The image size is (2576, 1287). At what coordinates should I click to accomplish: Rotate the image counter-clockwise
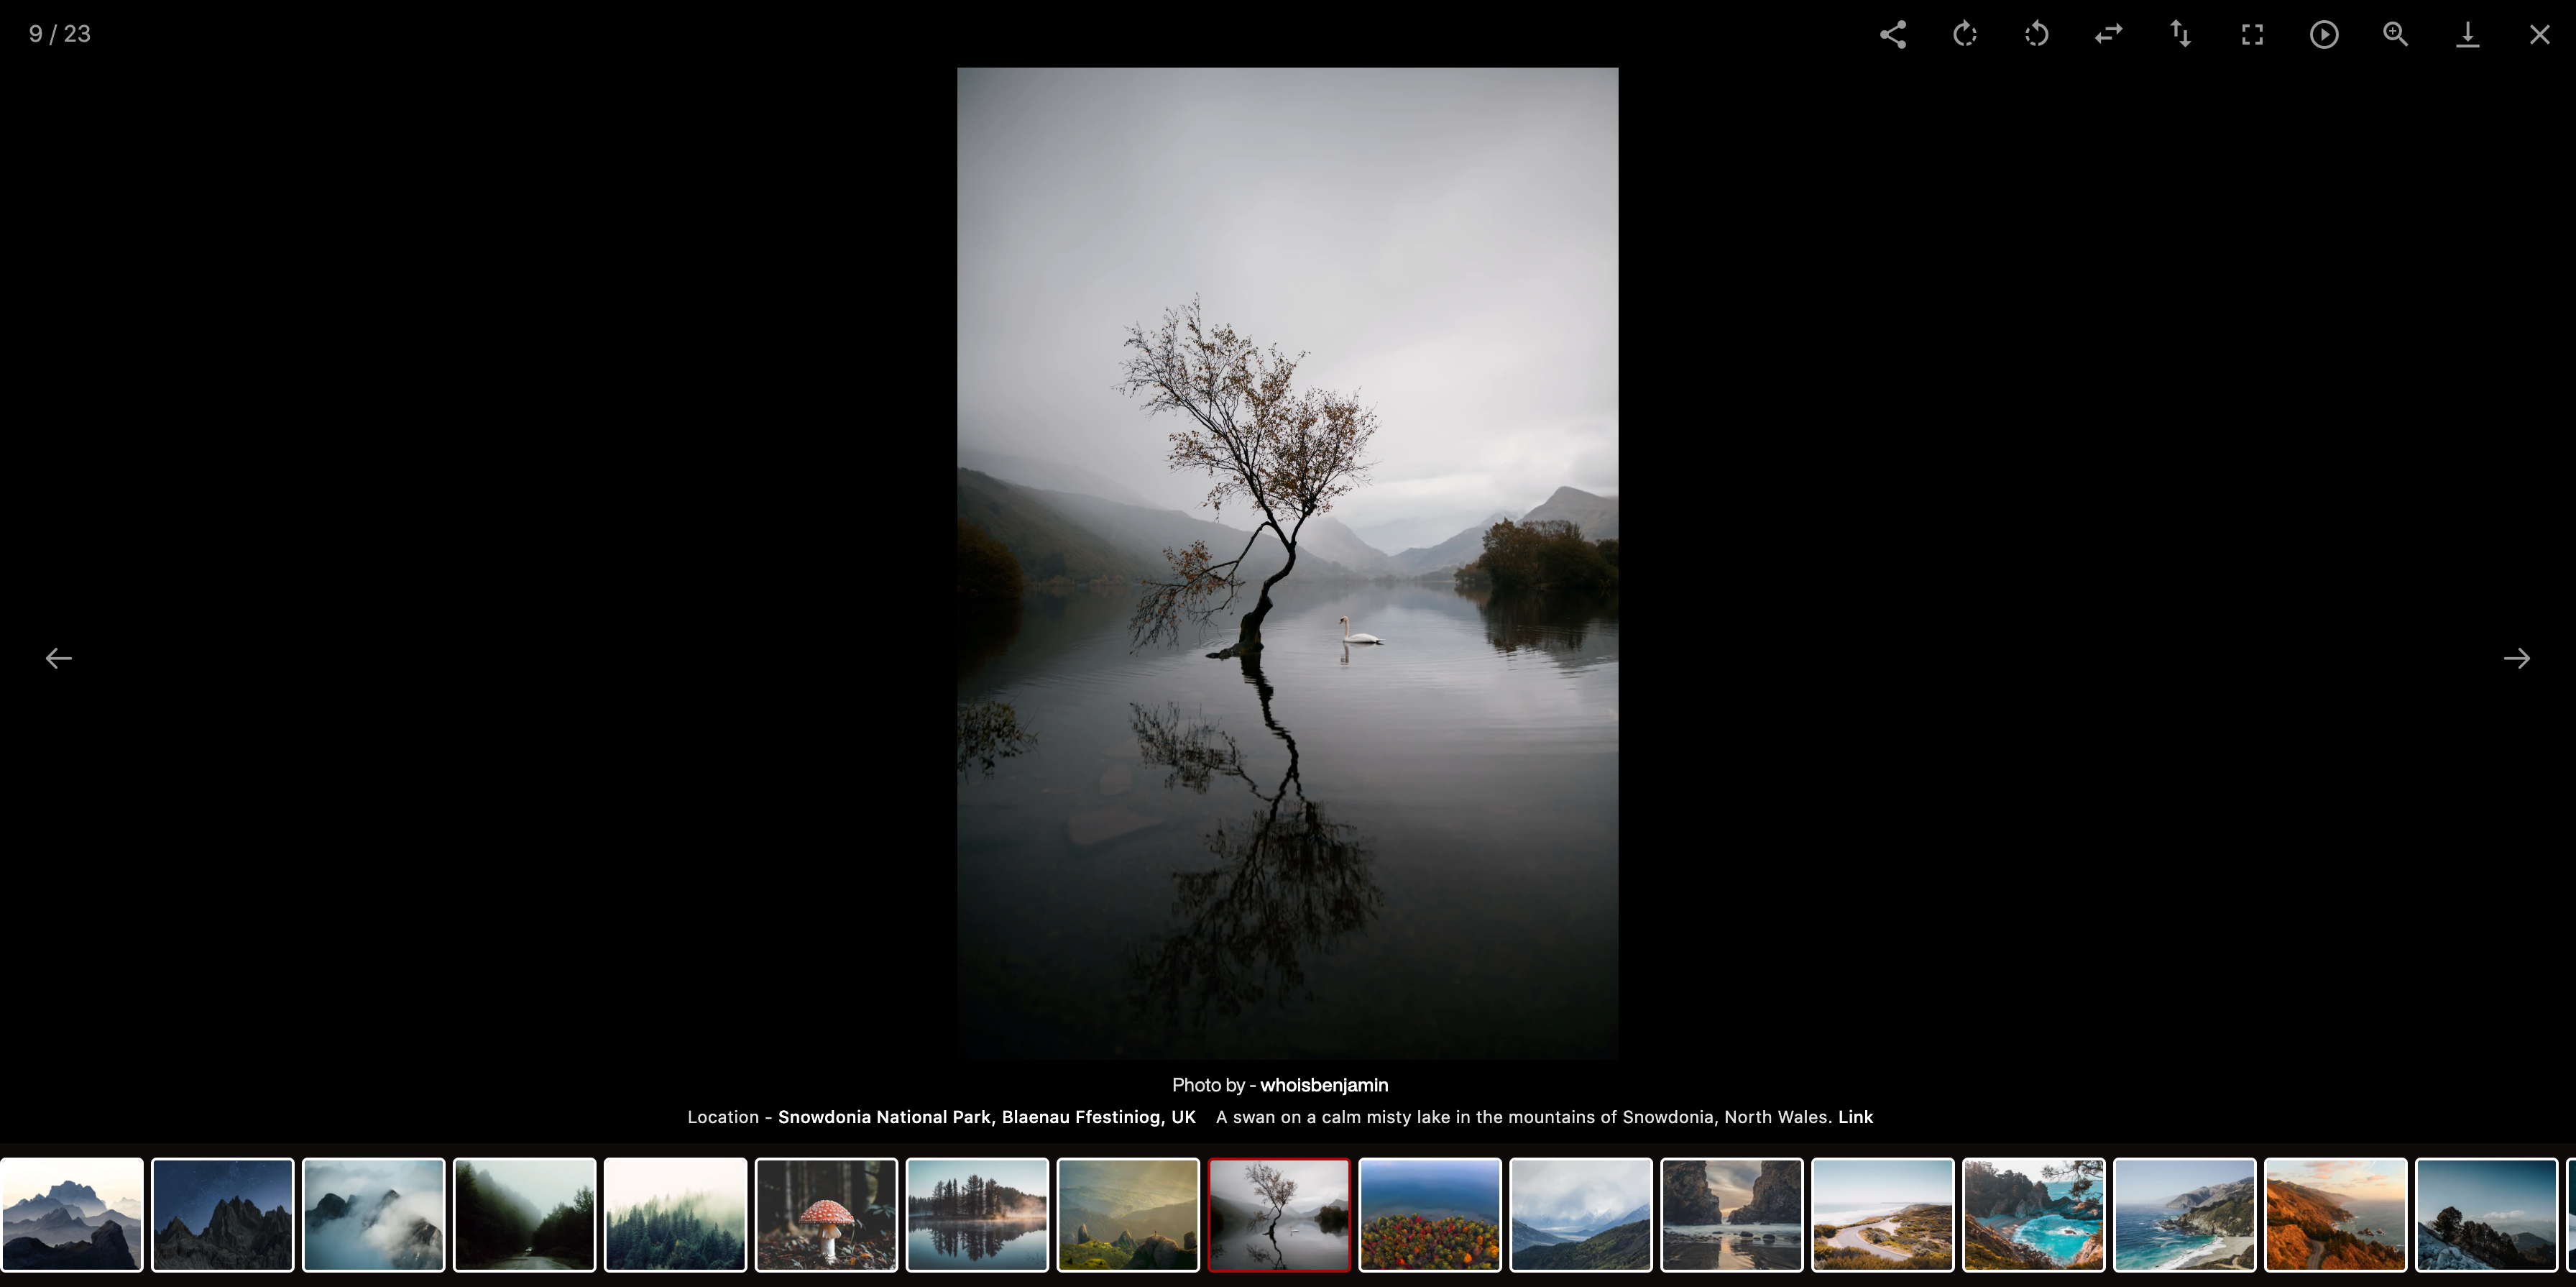click(x=2036, y=35)
